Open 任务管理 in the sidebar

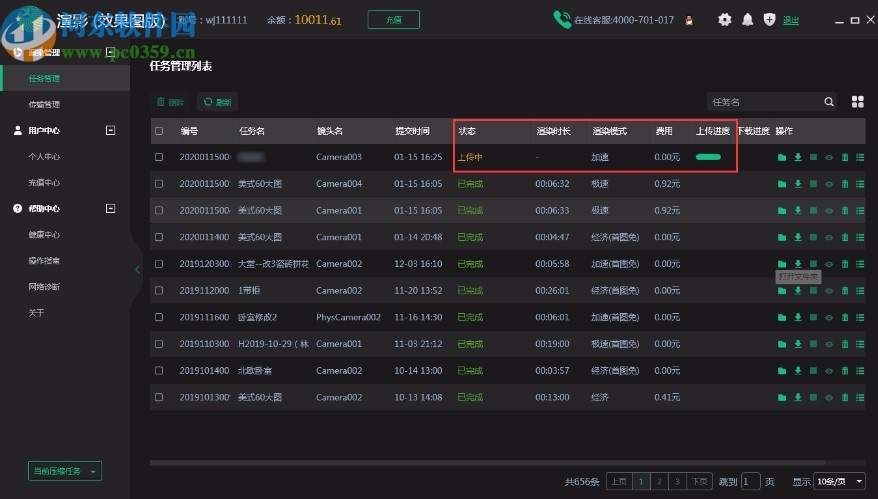click(66, 78)
